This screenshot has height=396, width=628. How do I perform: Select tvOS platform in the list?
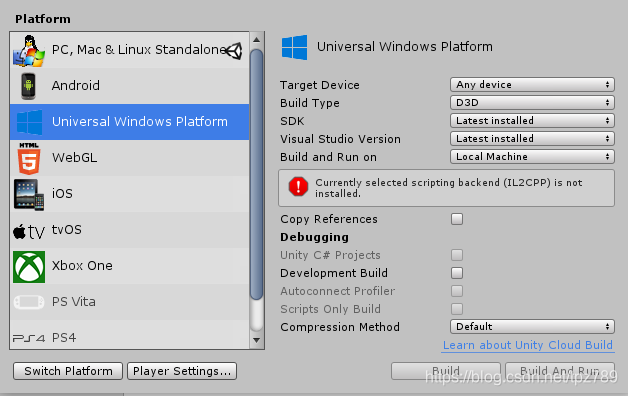tap(129, 230)
